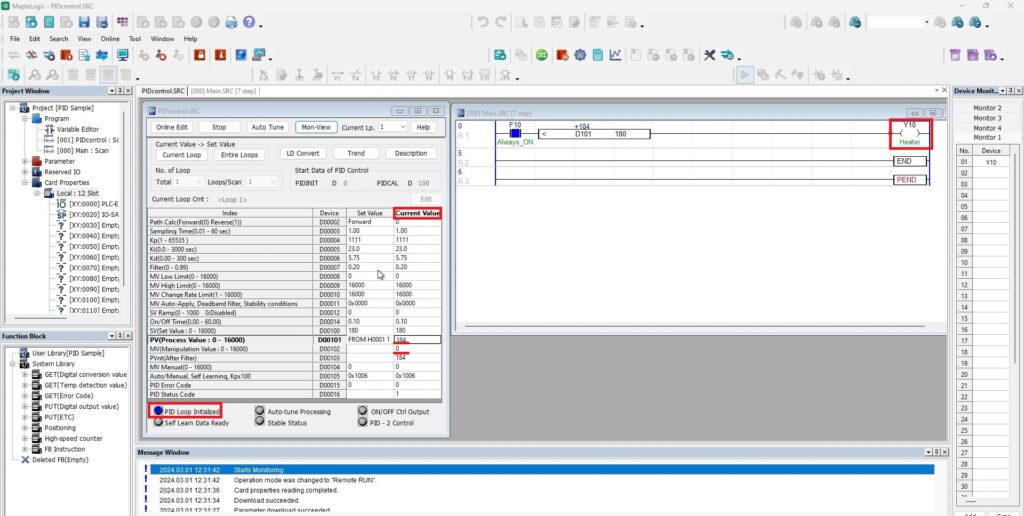The width and height of the screenshot is (1024, 516).
Task: Click the blue gear settings icon
Action: pos(580,55)
